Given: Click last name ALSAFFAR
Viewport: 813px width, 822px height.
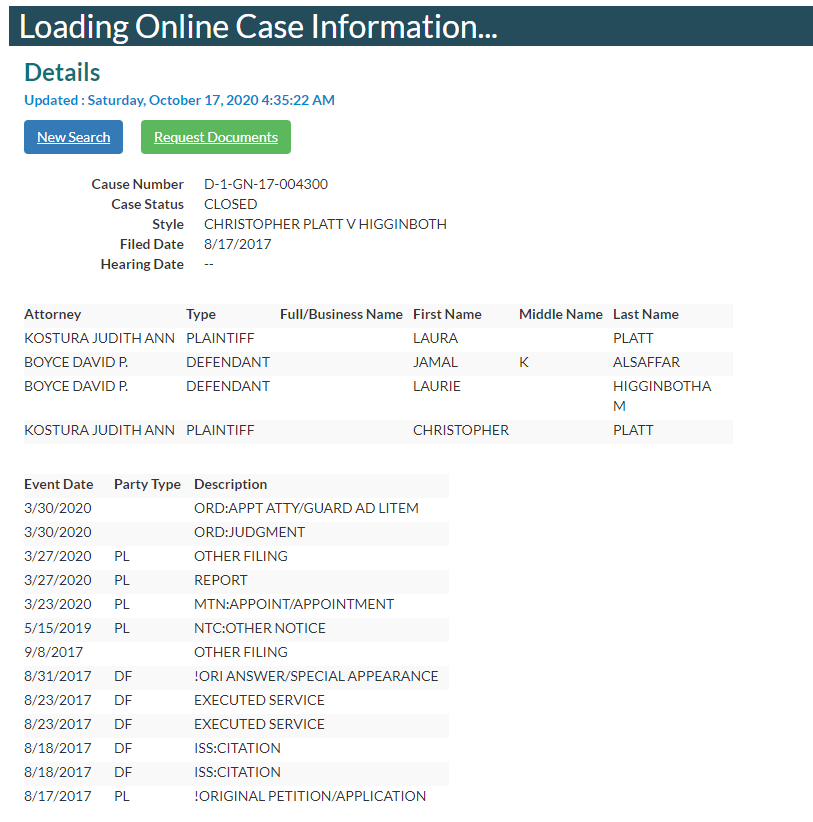Looking at the screenshot, I should point(646,362).
